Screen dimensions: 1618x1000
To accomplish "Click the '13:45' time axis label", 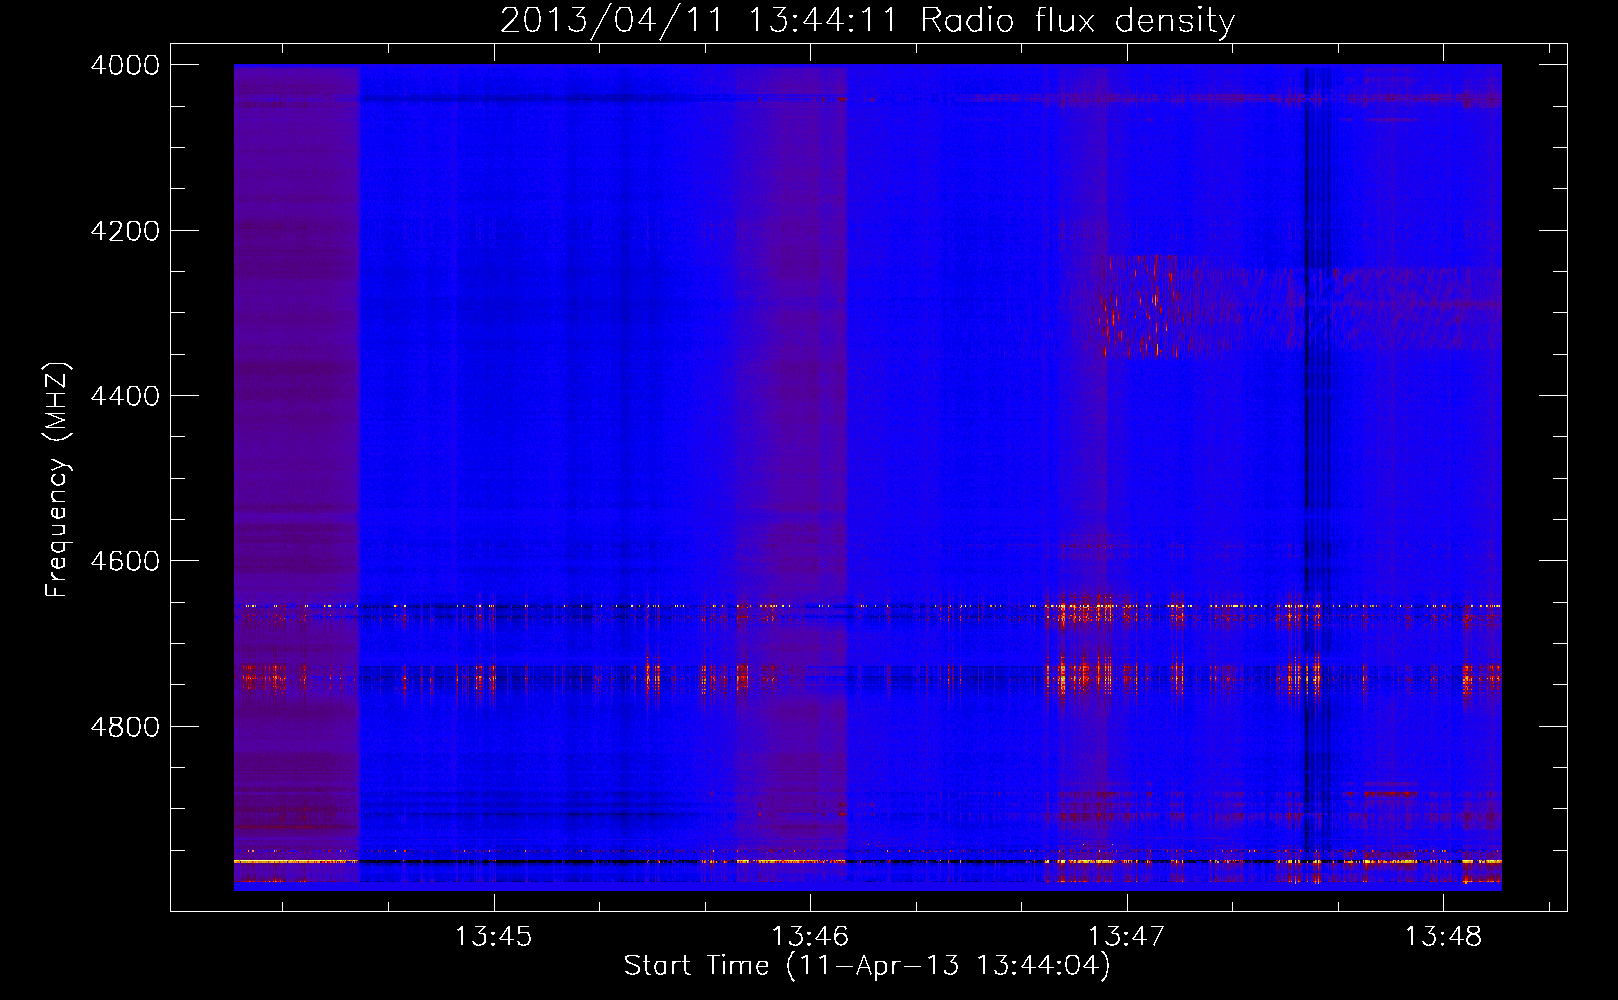I will [493, 937].
